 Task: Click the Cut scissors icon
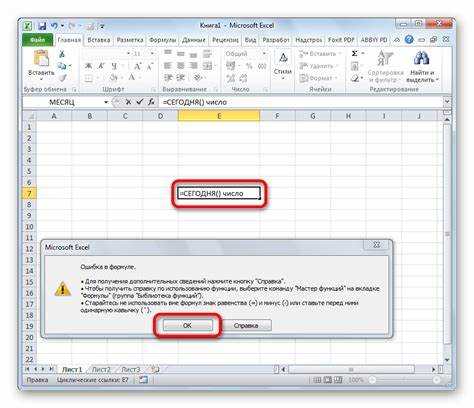pyautogui.click(x=62, y=54)
